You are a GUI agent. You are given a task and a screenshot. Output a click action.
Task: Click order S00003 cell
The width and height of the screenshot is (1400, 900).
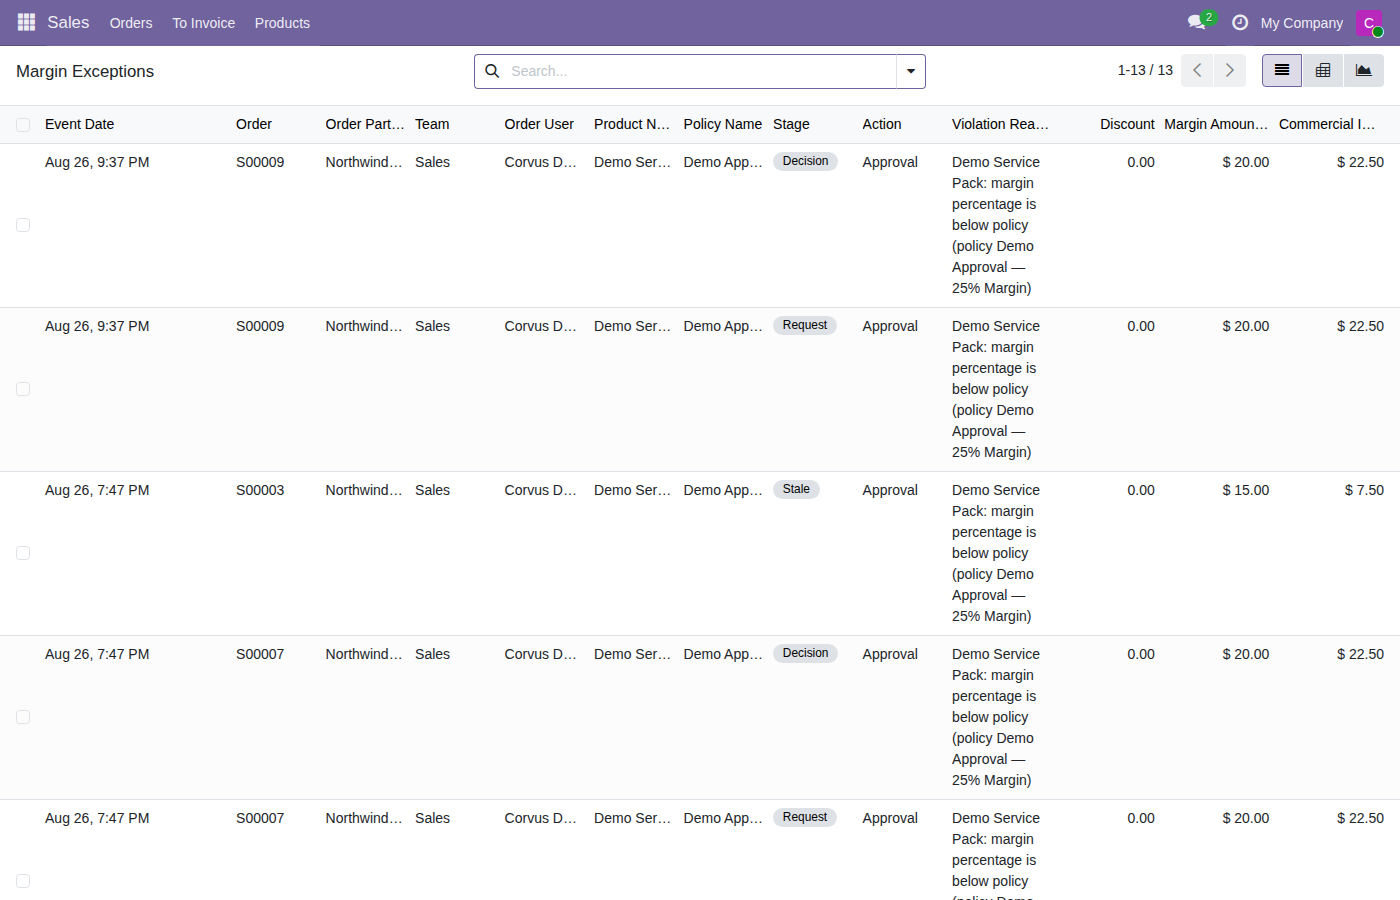click(x=260, y=490)
